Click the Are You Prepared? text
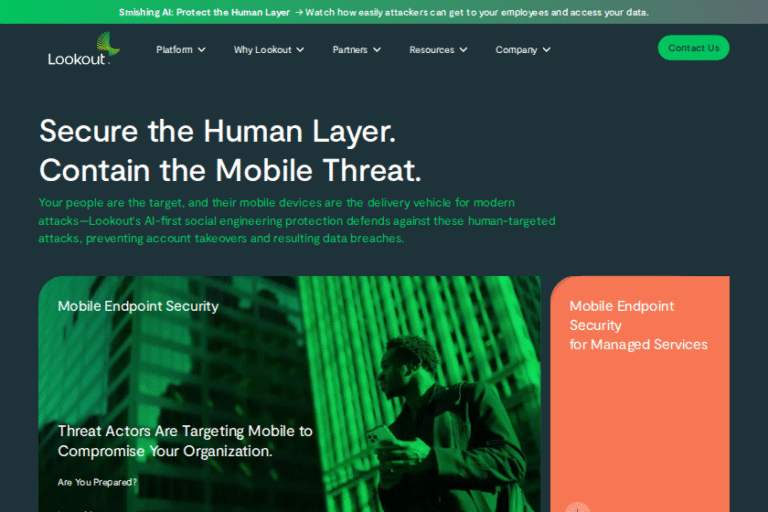Image resolution: width=768 pixels, height=512 pixels. click(97, 482)
